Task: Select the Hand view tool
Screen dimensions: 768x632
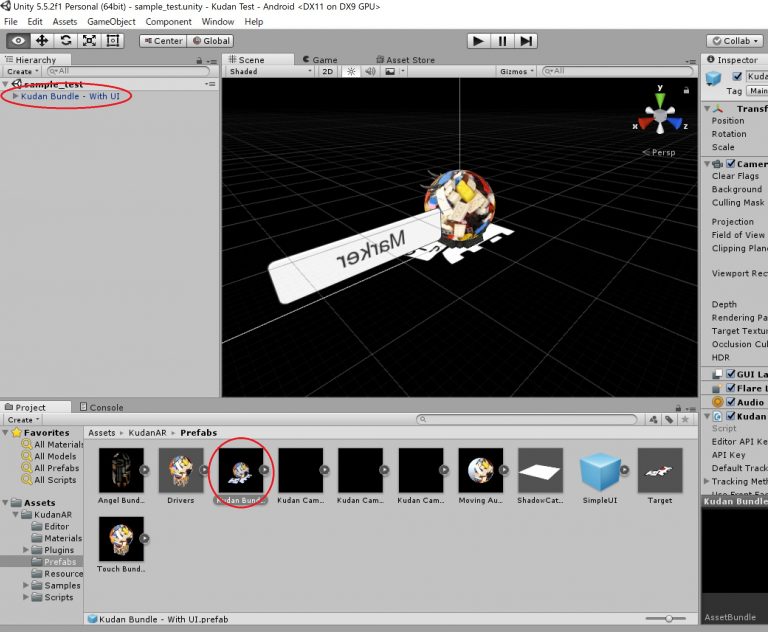Action: click(18, 41)
